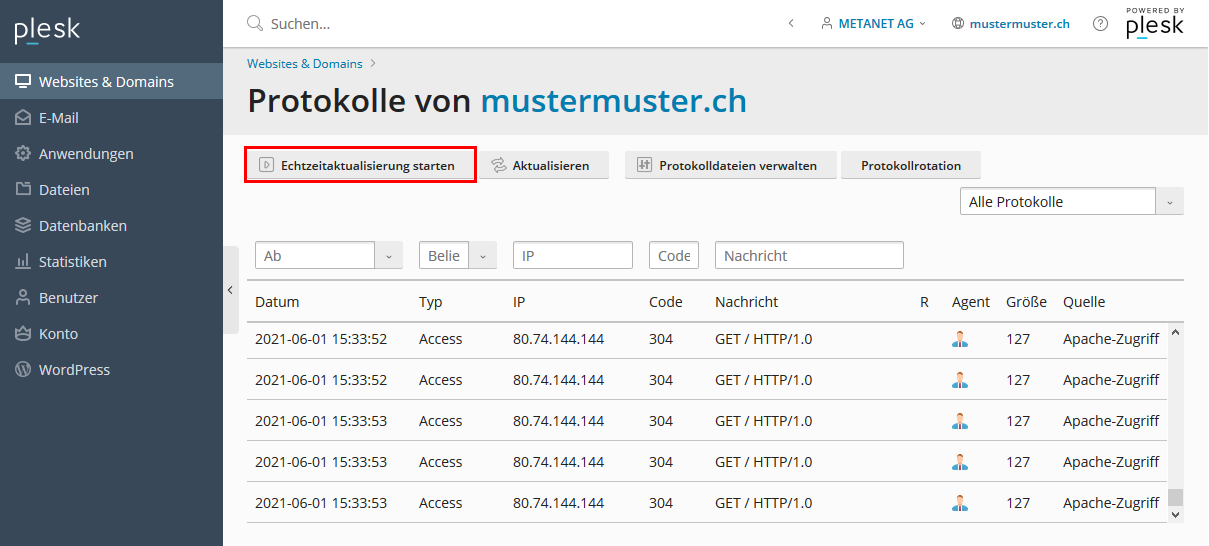Go to Datenbanken in sidebar
This screenshot has height=546, width=1209.
(82, 226)
